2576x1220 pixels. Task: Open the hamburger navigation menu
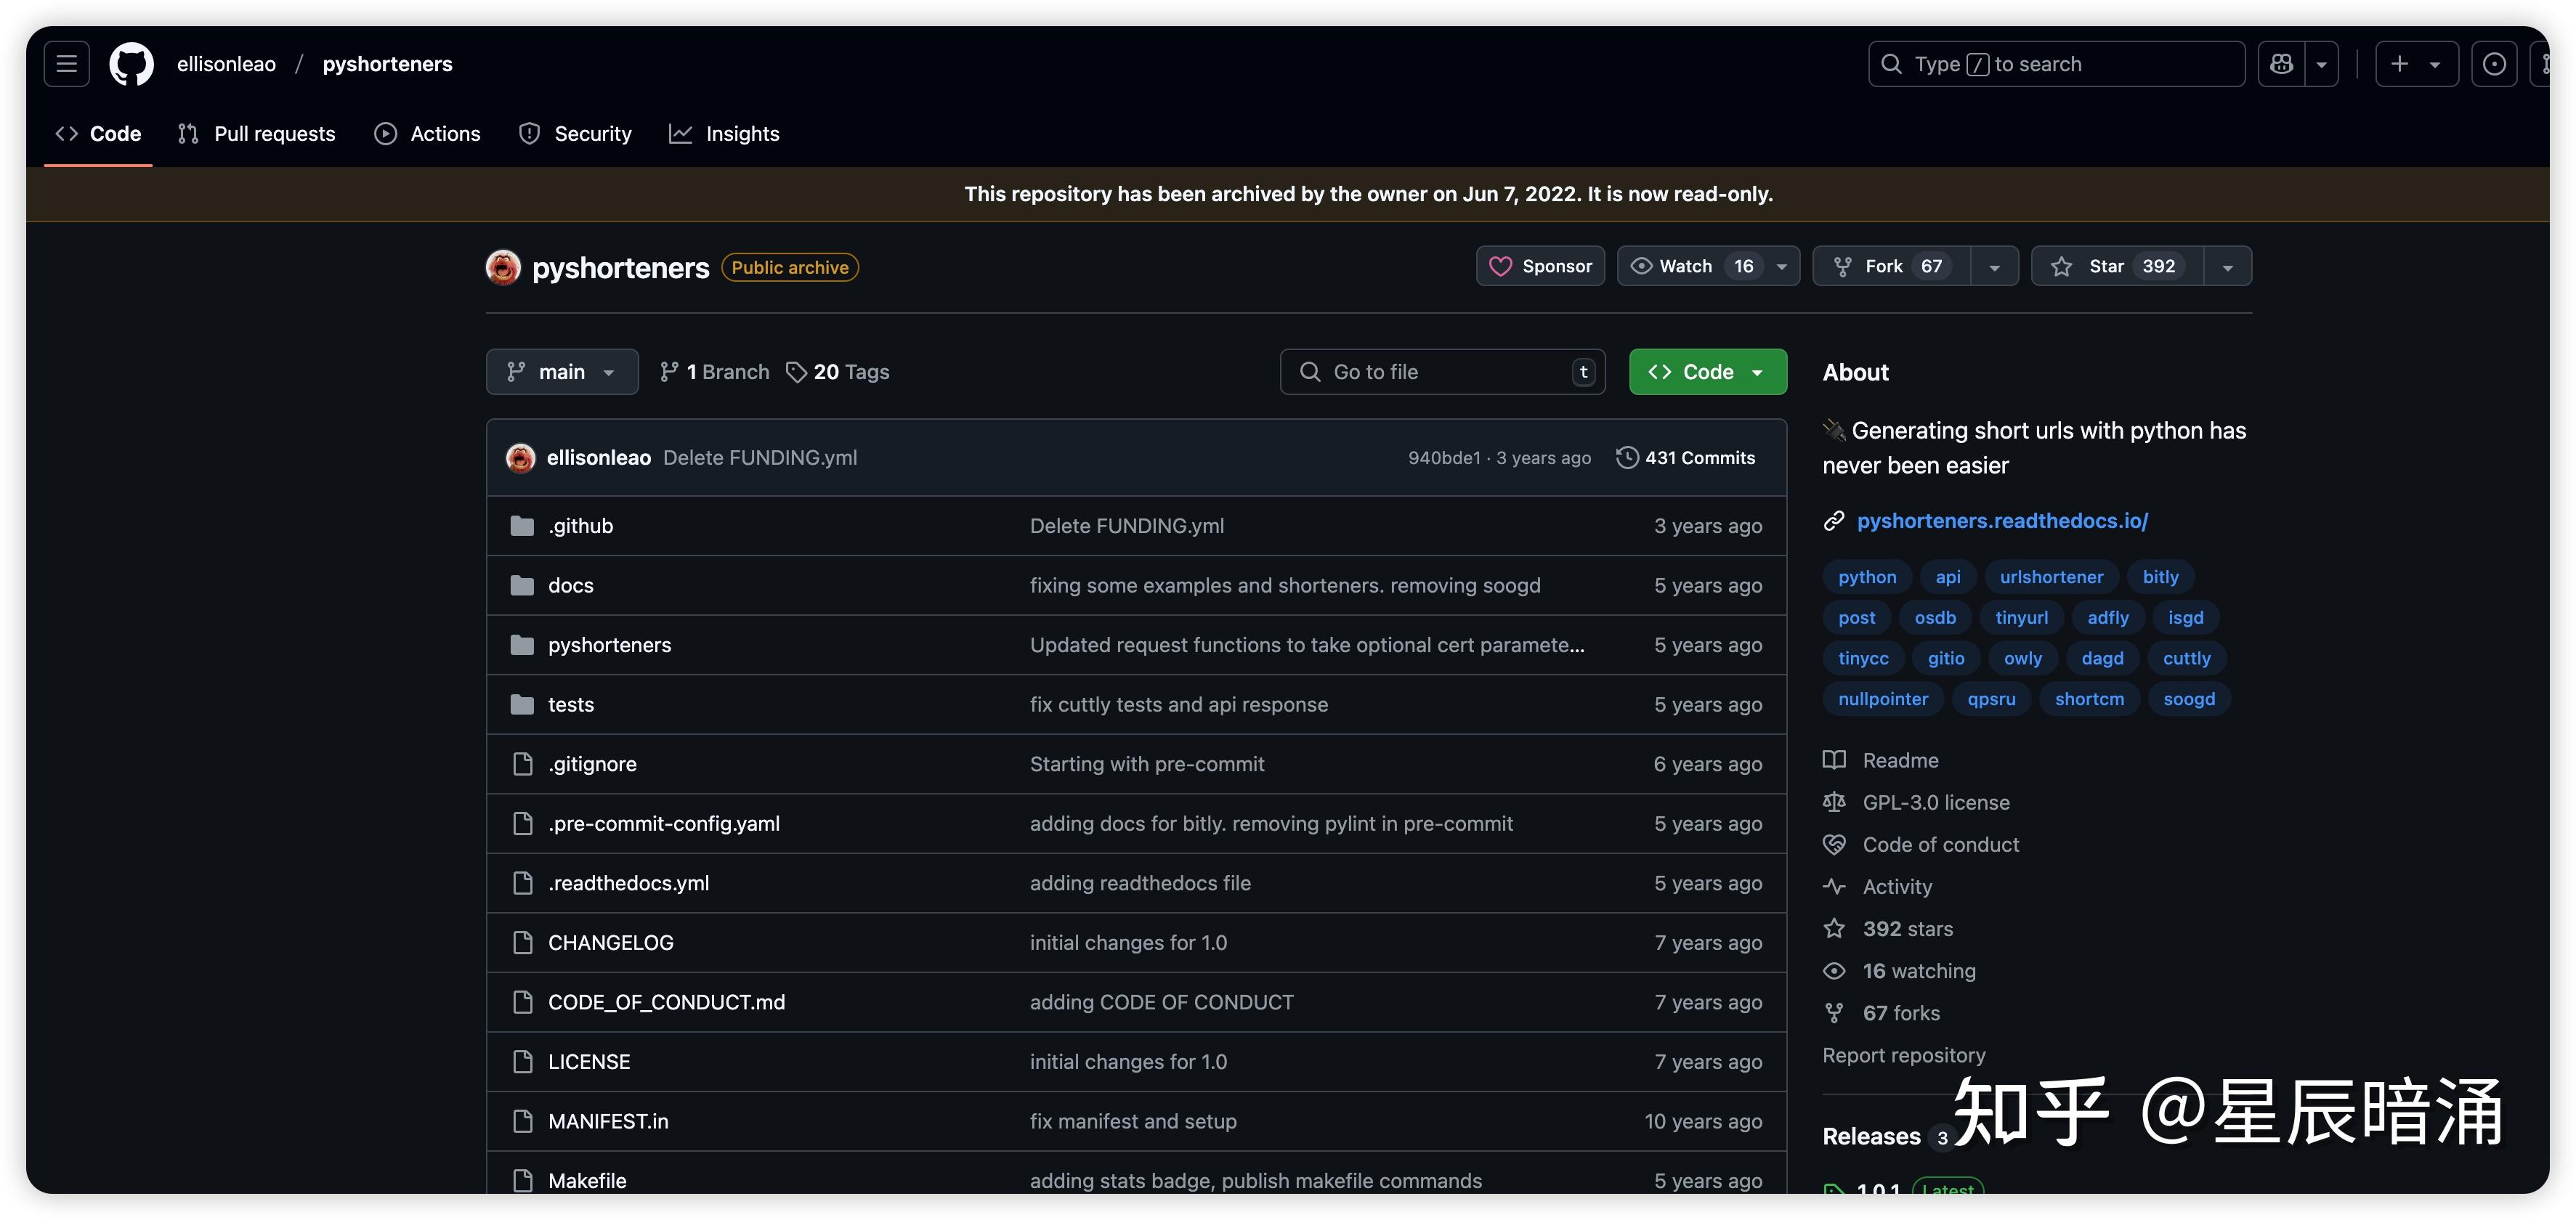point(67,64)
